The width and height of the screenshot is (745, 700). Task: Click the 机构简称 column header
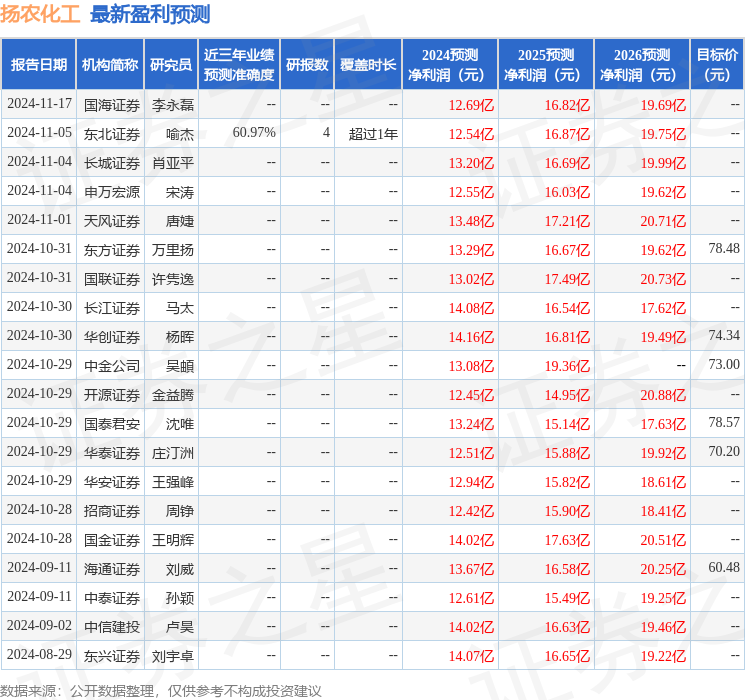[110, 65]
